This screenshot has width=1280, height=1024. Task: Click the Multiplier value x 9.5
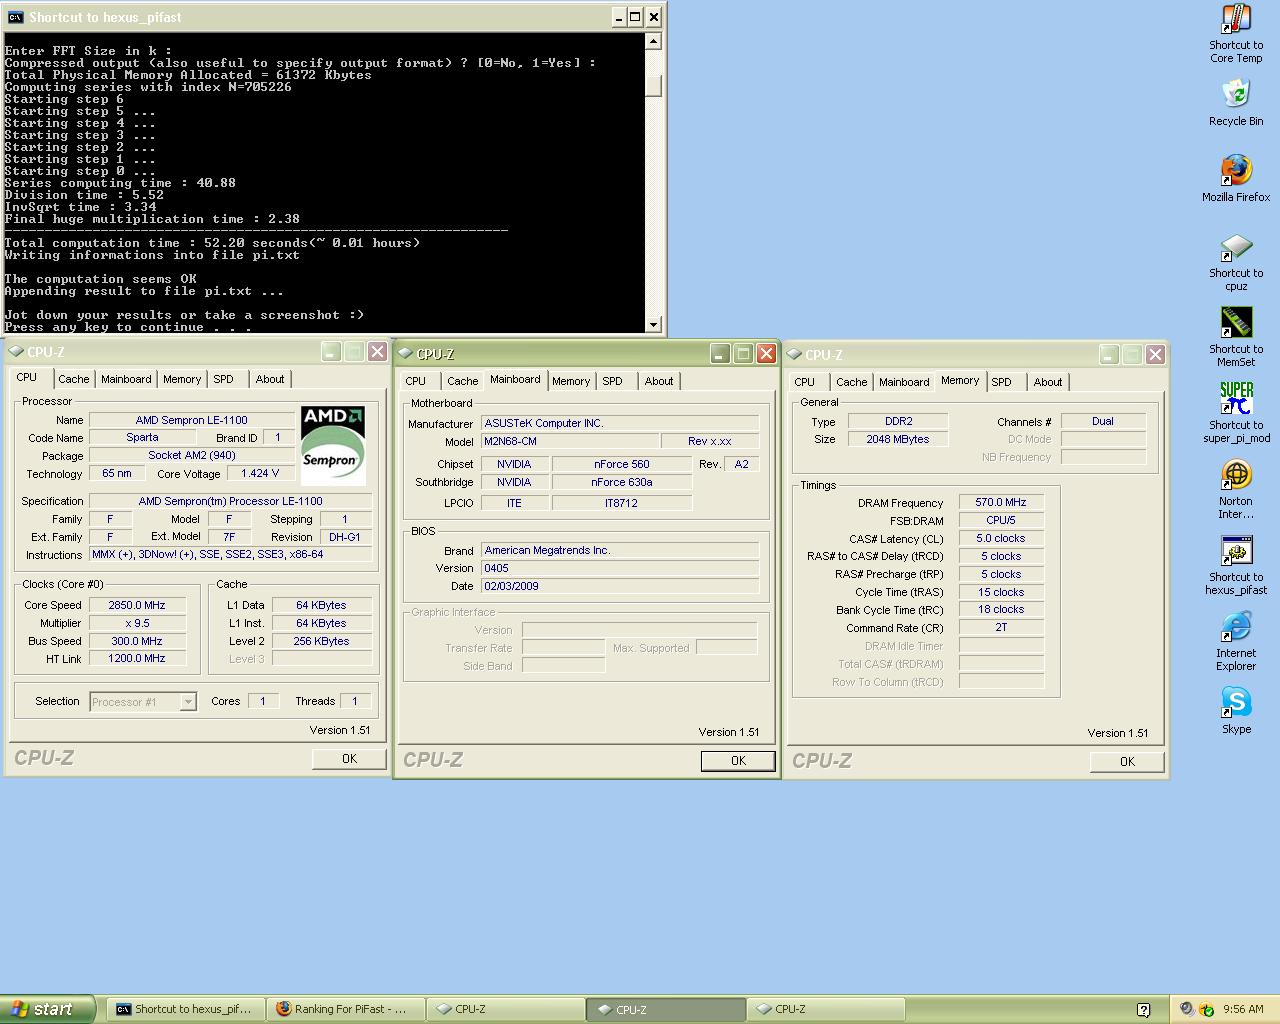(x=137, y=623)
